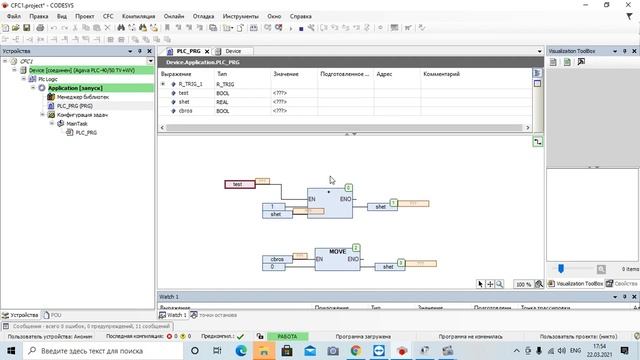Image resolution: width=640 pixels, height=360 pixels.
Task: Click the Start program play icon
Action: tap(291, 28)
